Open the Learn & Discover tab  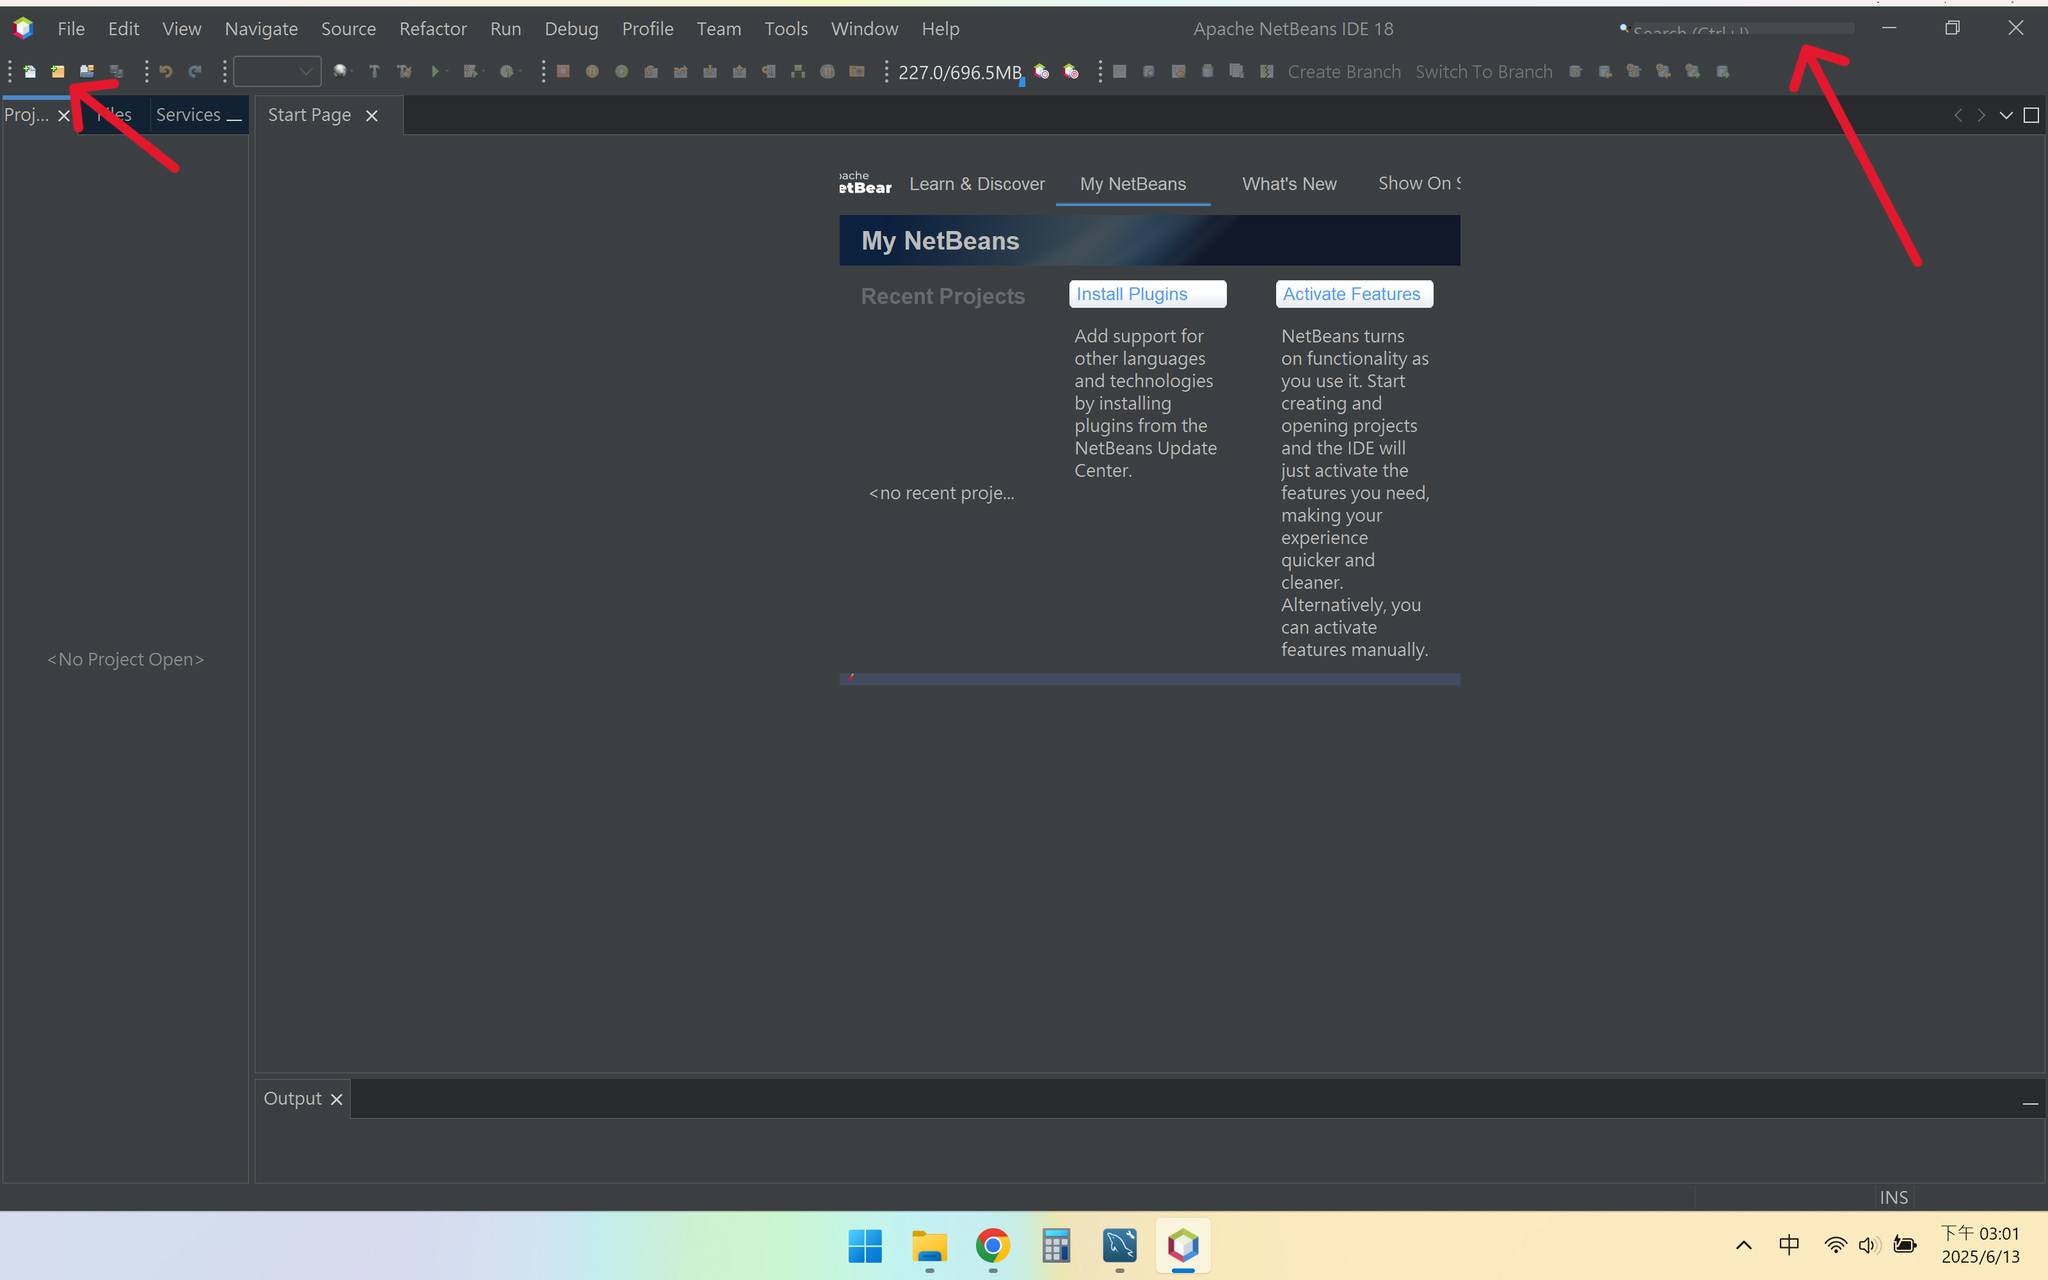(x=977, y=184)
